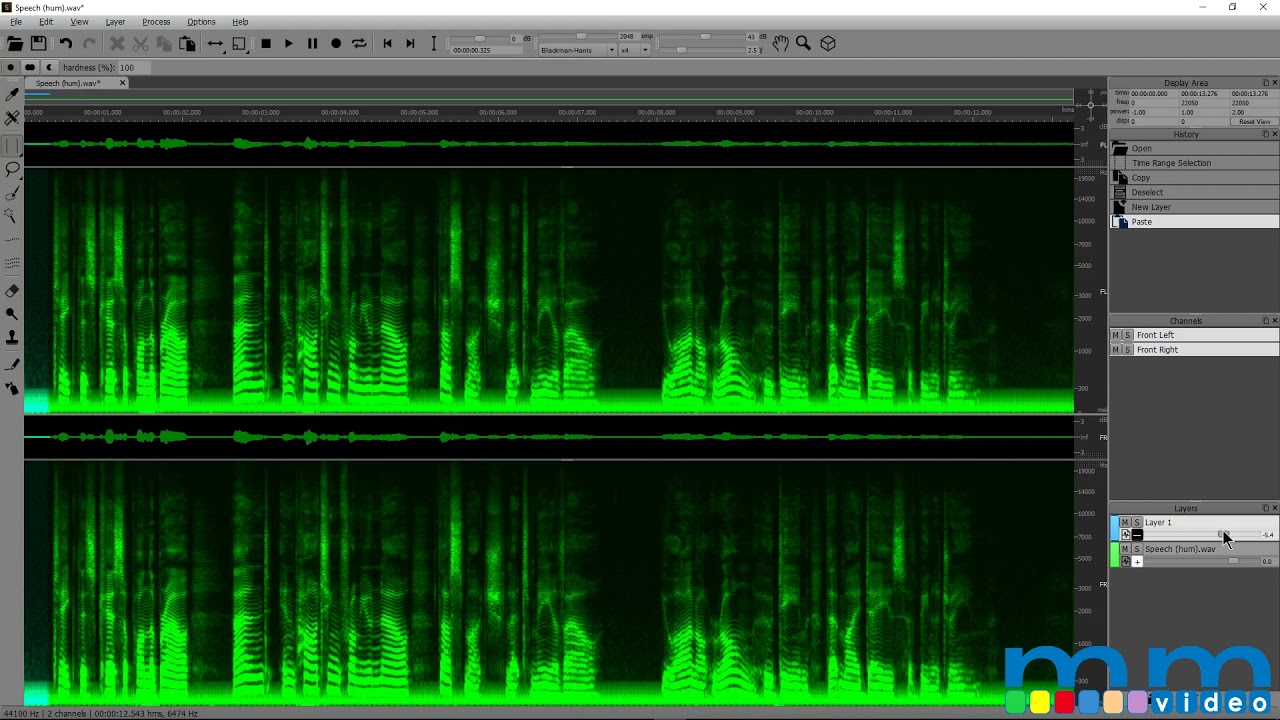Stop playback

click(266, 43)
